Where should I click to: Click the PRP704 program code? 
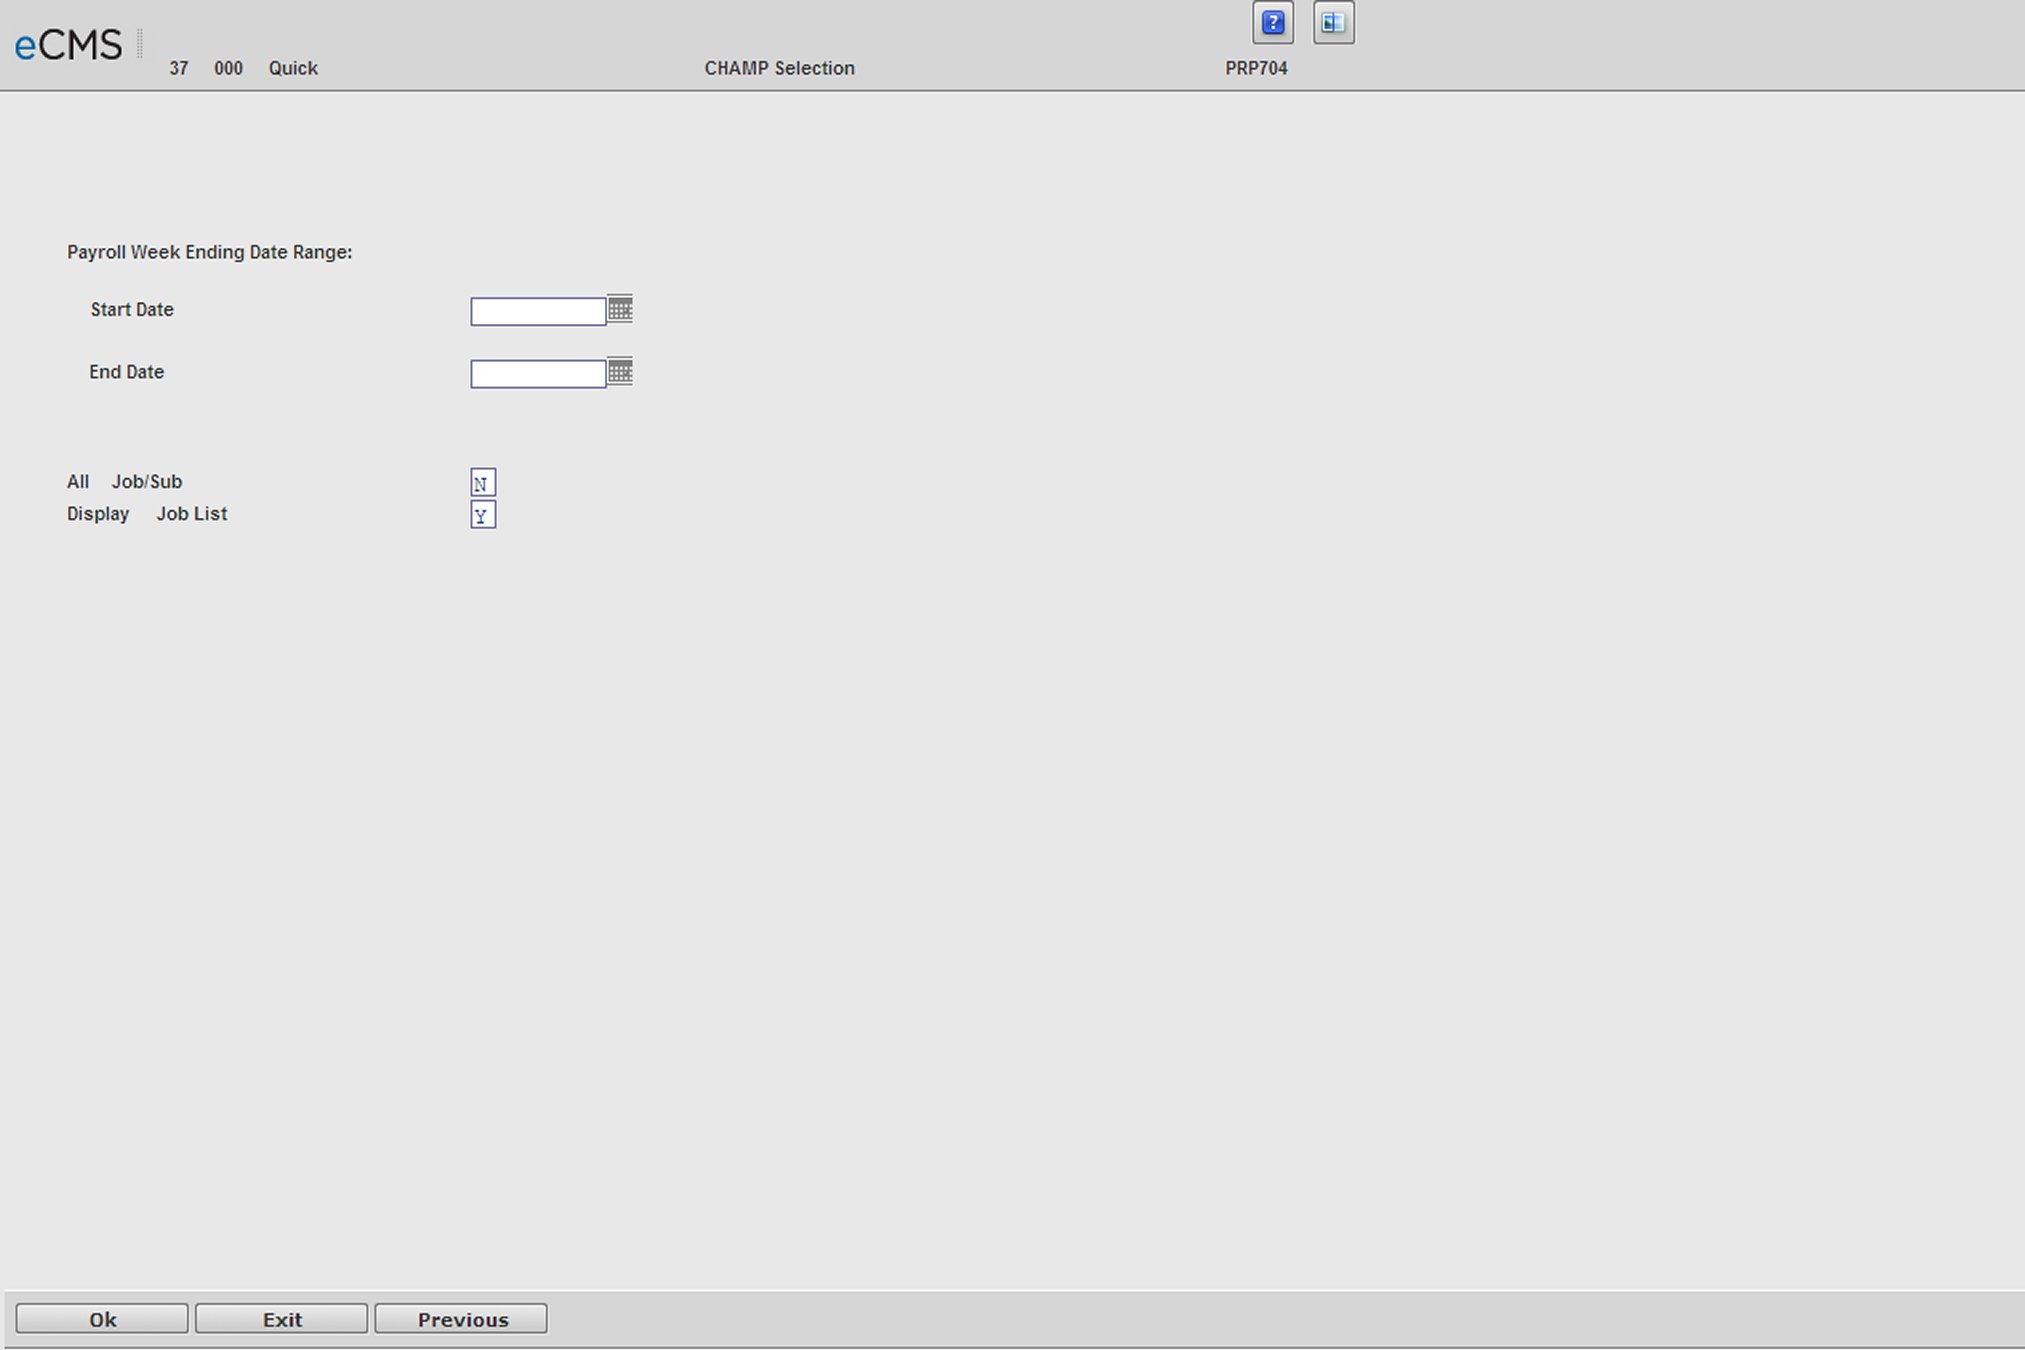click(1256, 68)
